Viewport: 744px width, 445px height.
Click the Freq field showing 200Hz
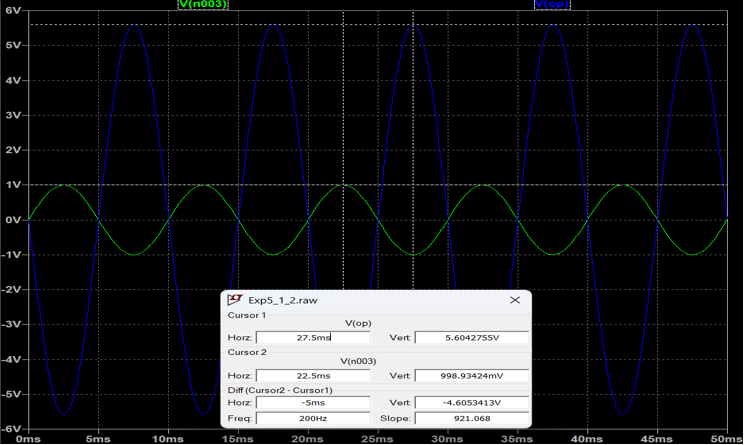tap(312, 417)
